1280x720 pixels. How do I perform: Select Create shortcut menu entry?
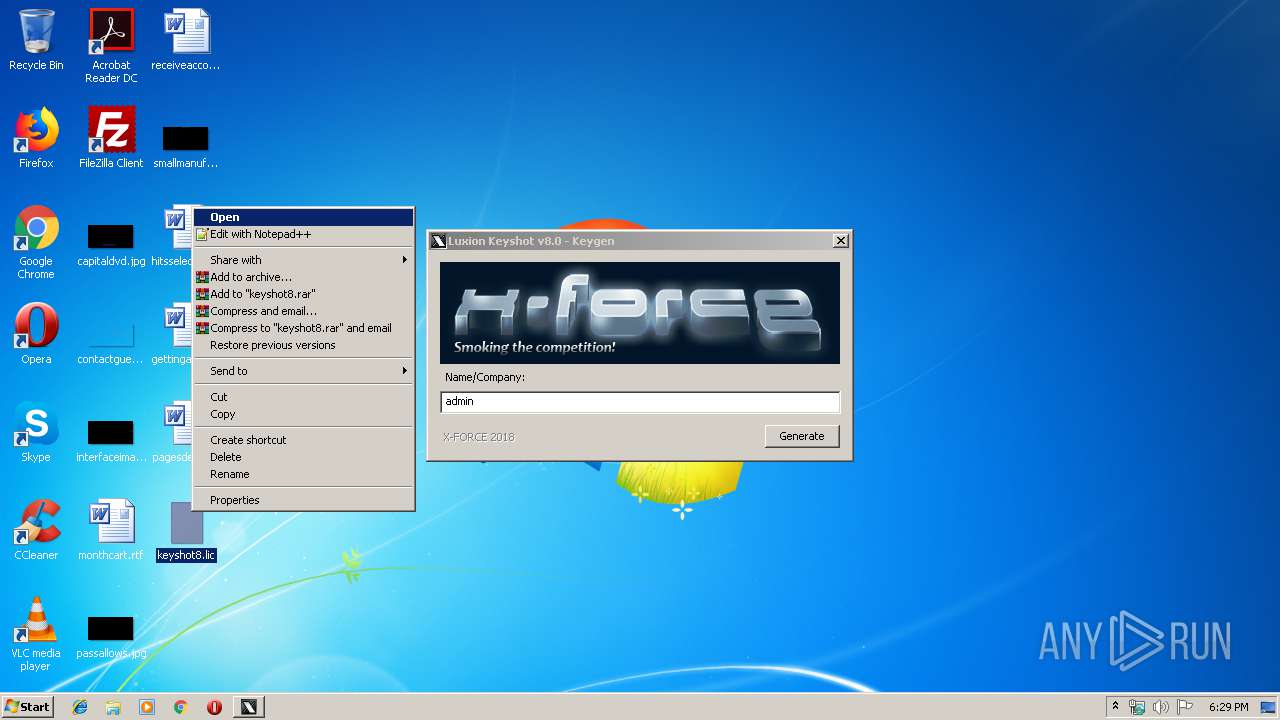click(304, 440)
